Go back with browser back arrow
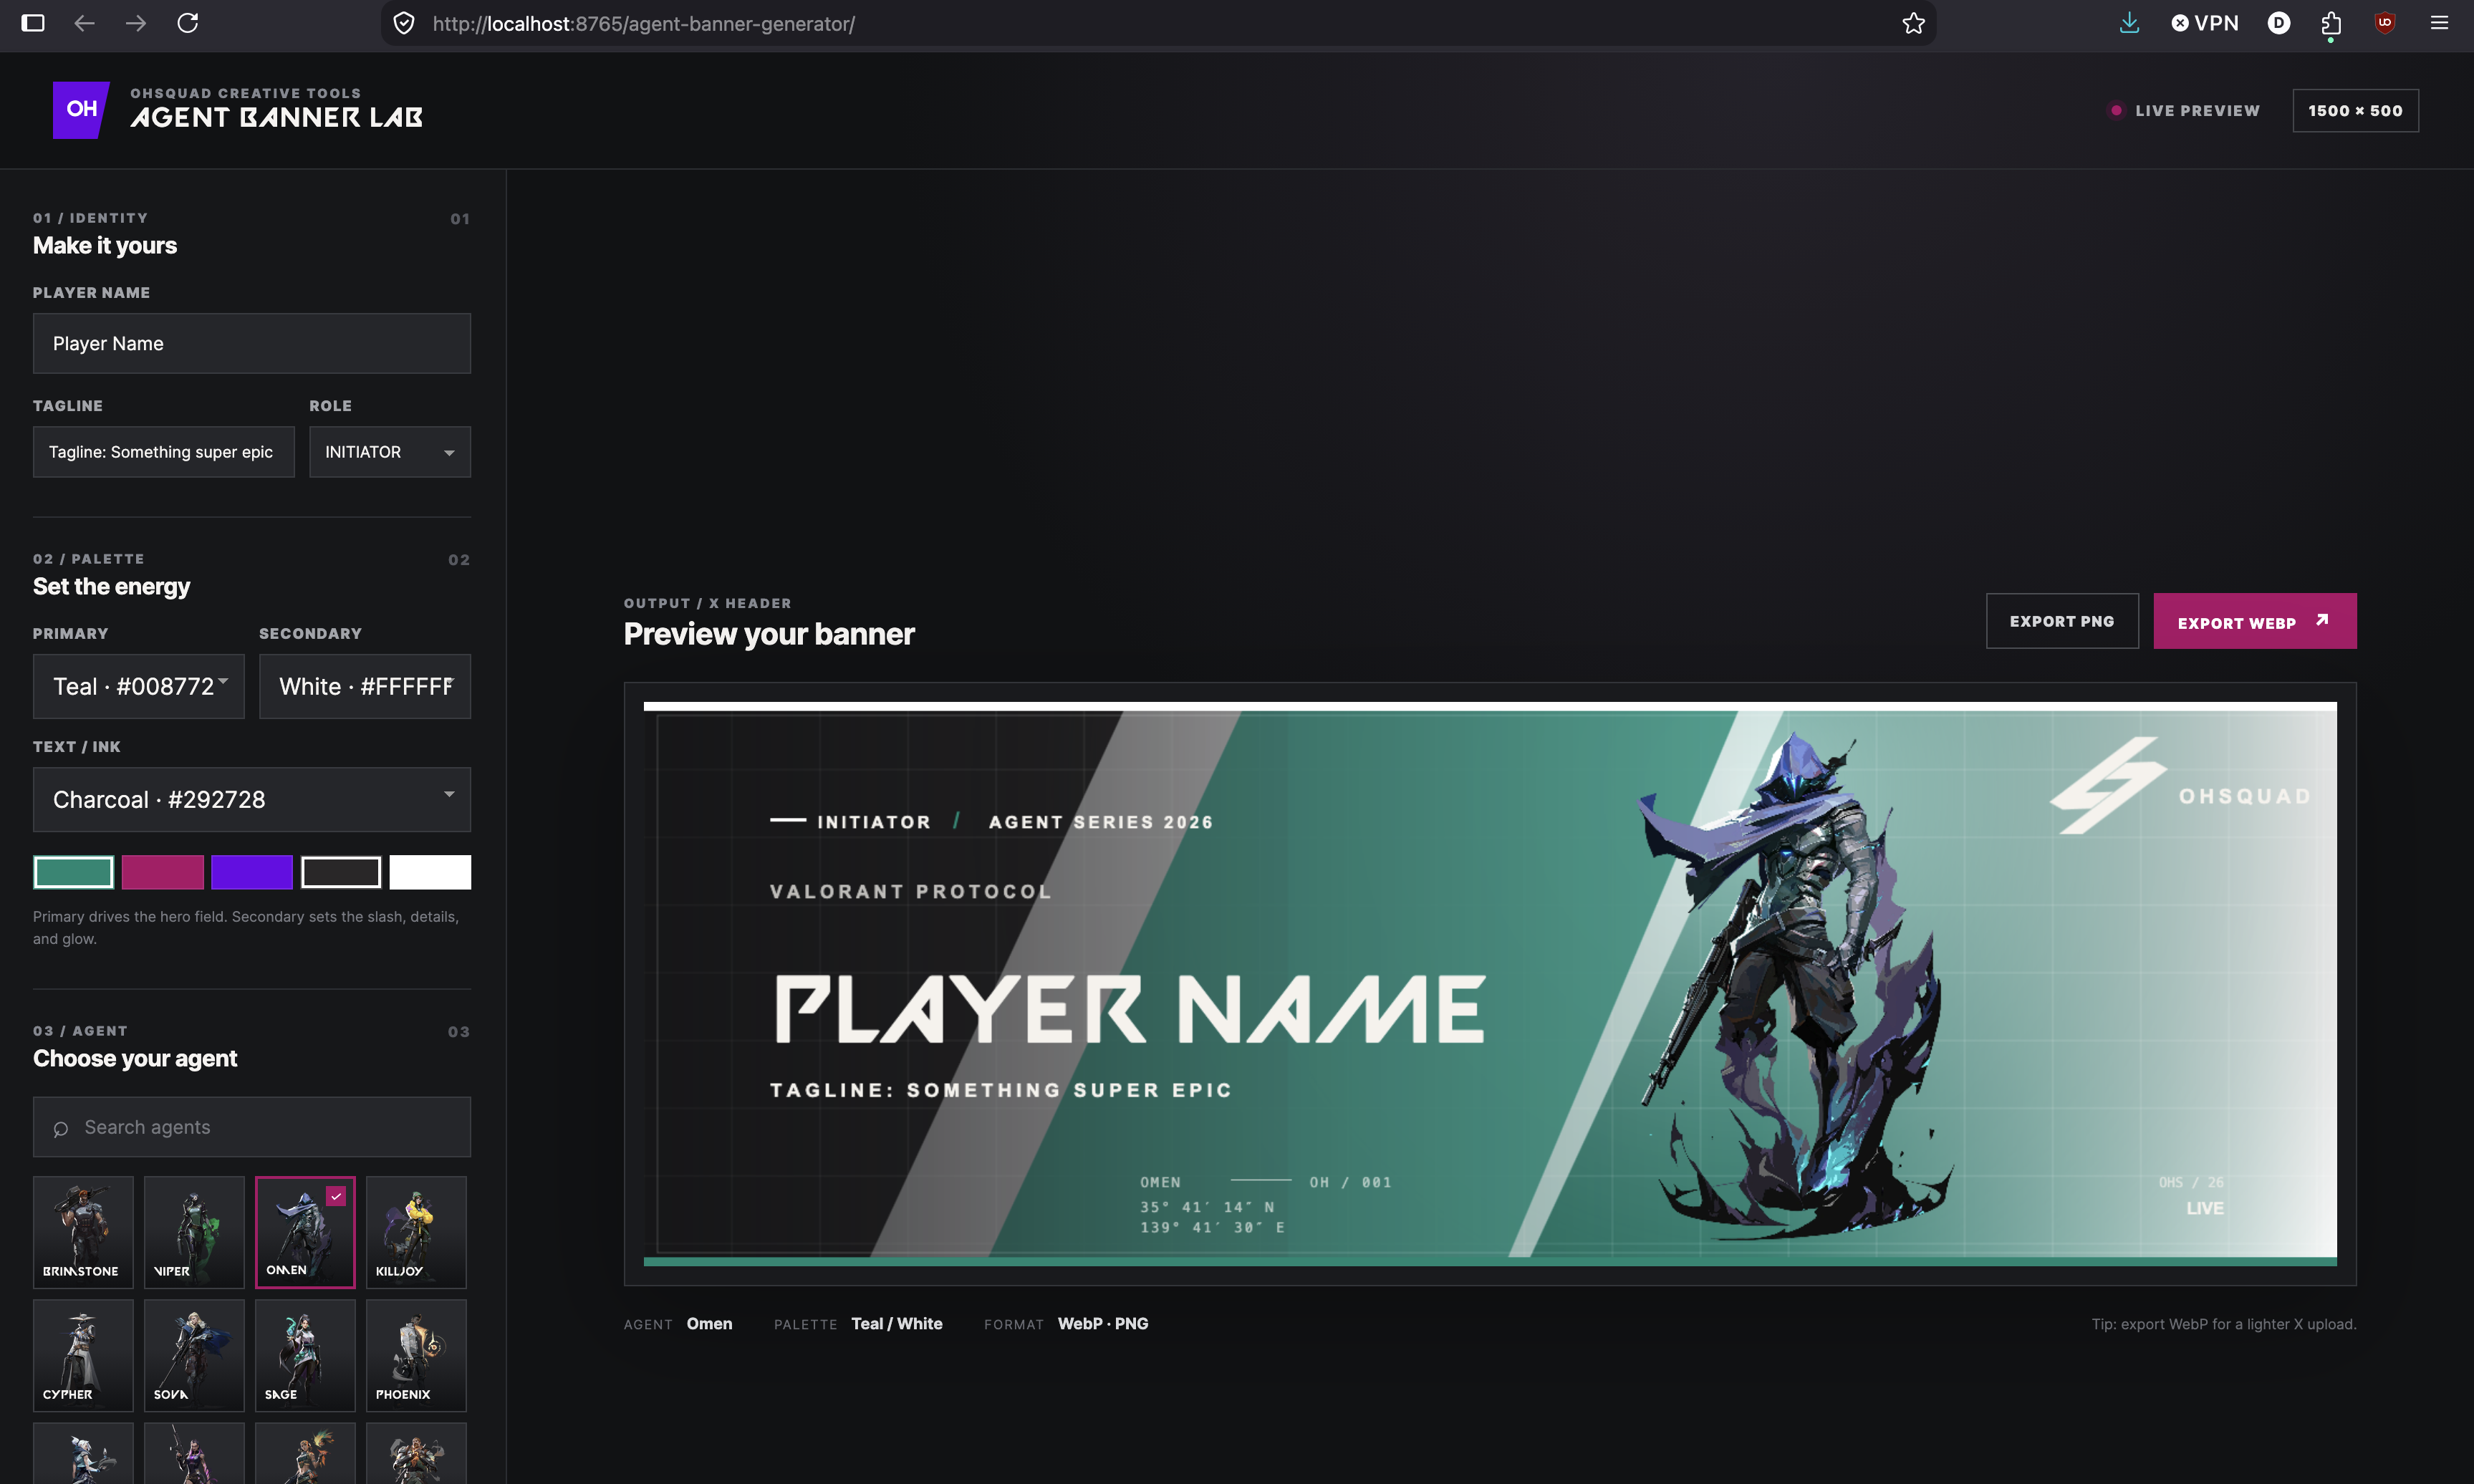Image resolution: width=2474 pixels, height=1484 pixels. pyautogui.click(x=84, y=23)
